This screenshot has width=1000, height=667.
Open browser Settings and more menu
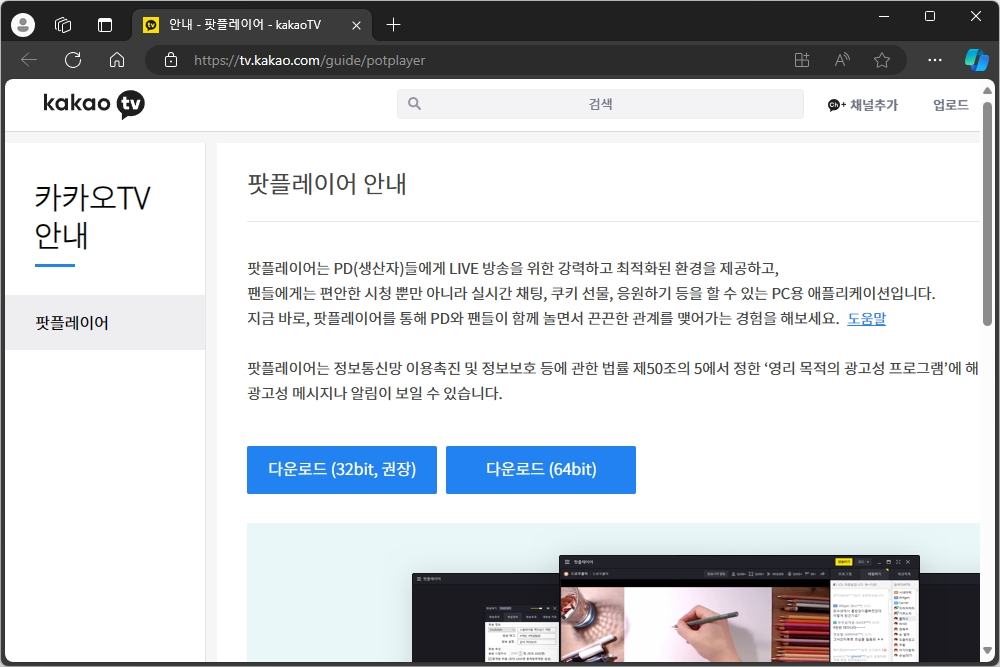click(935, 60)
